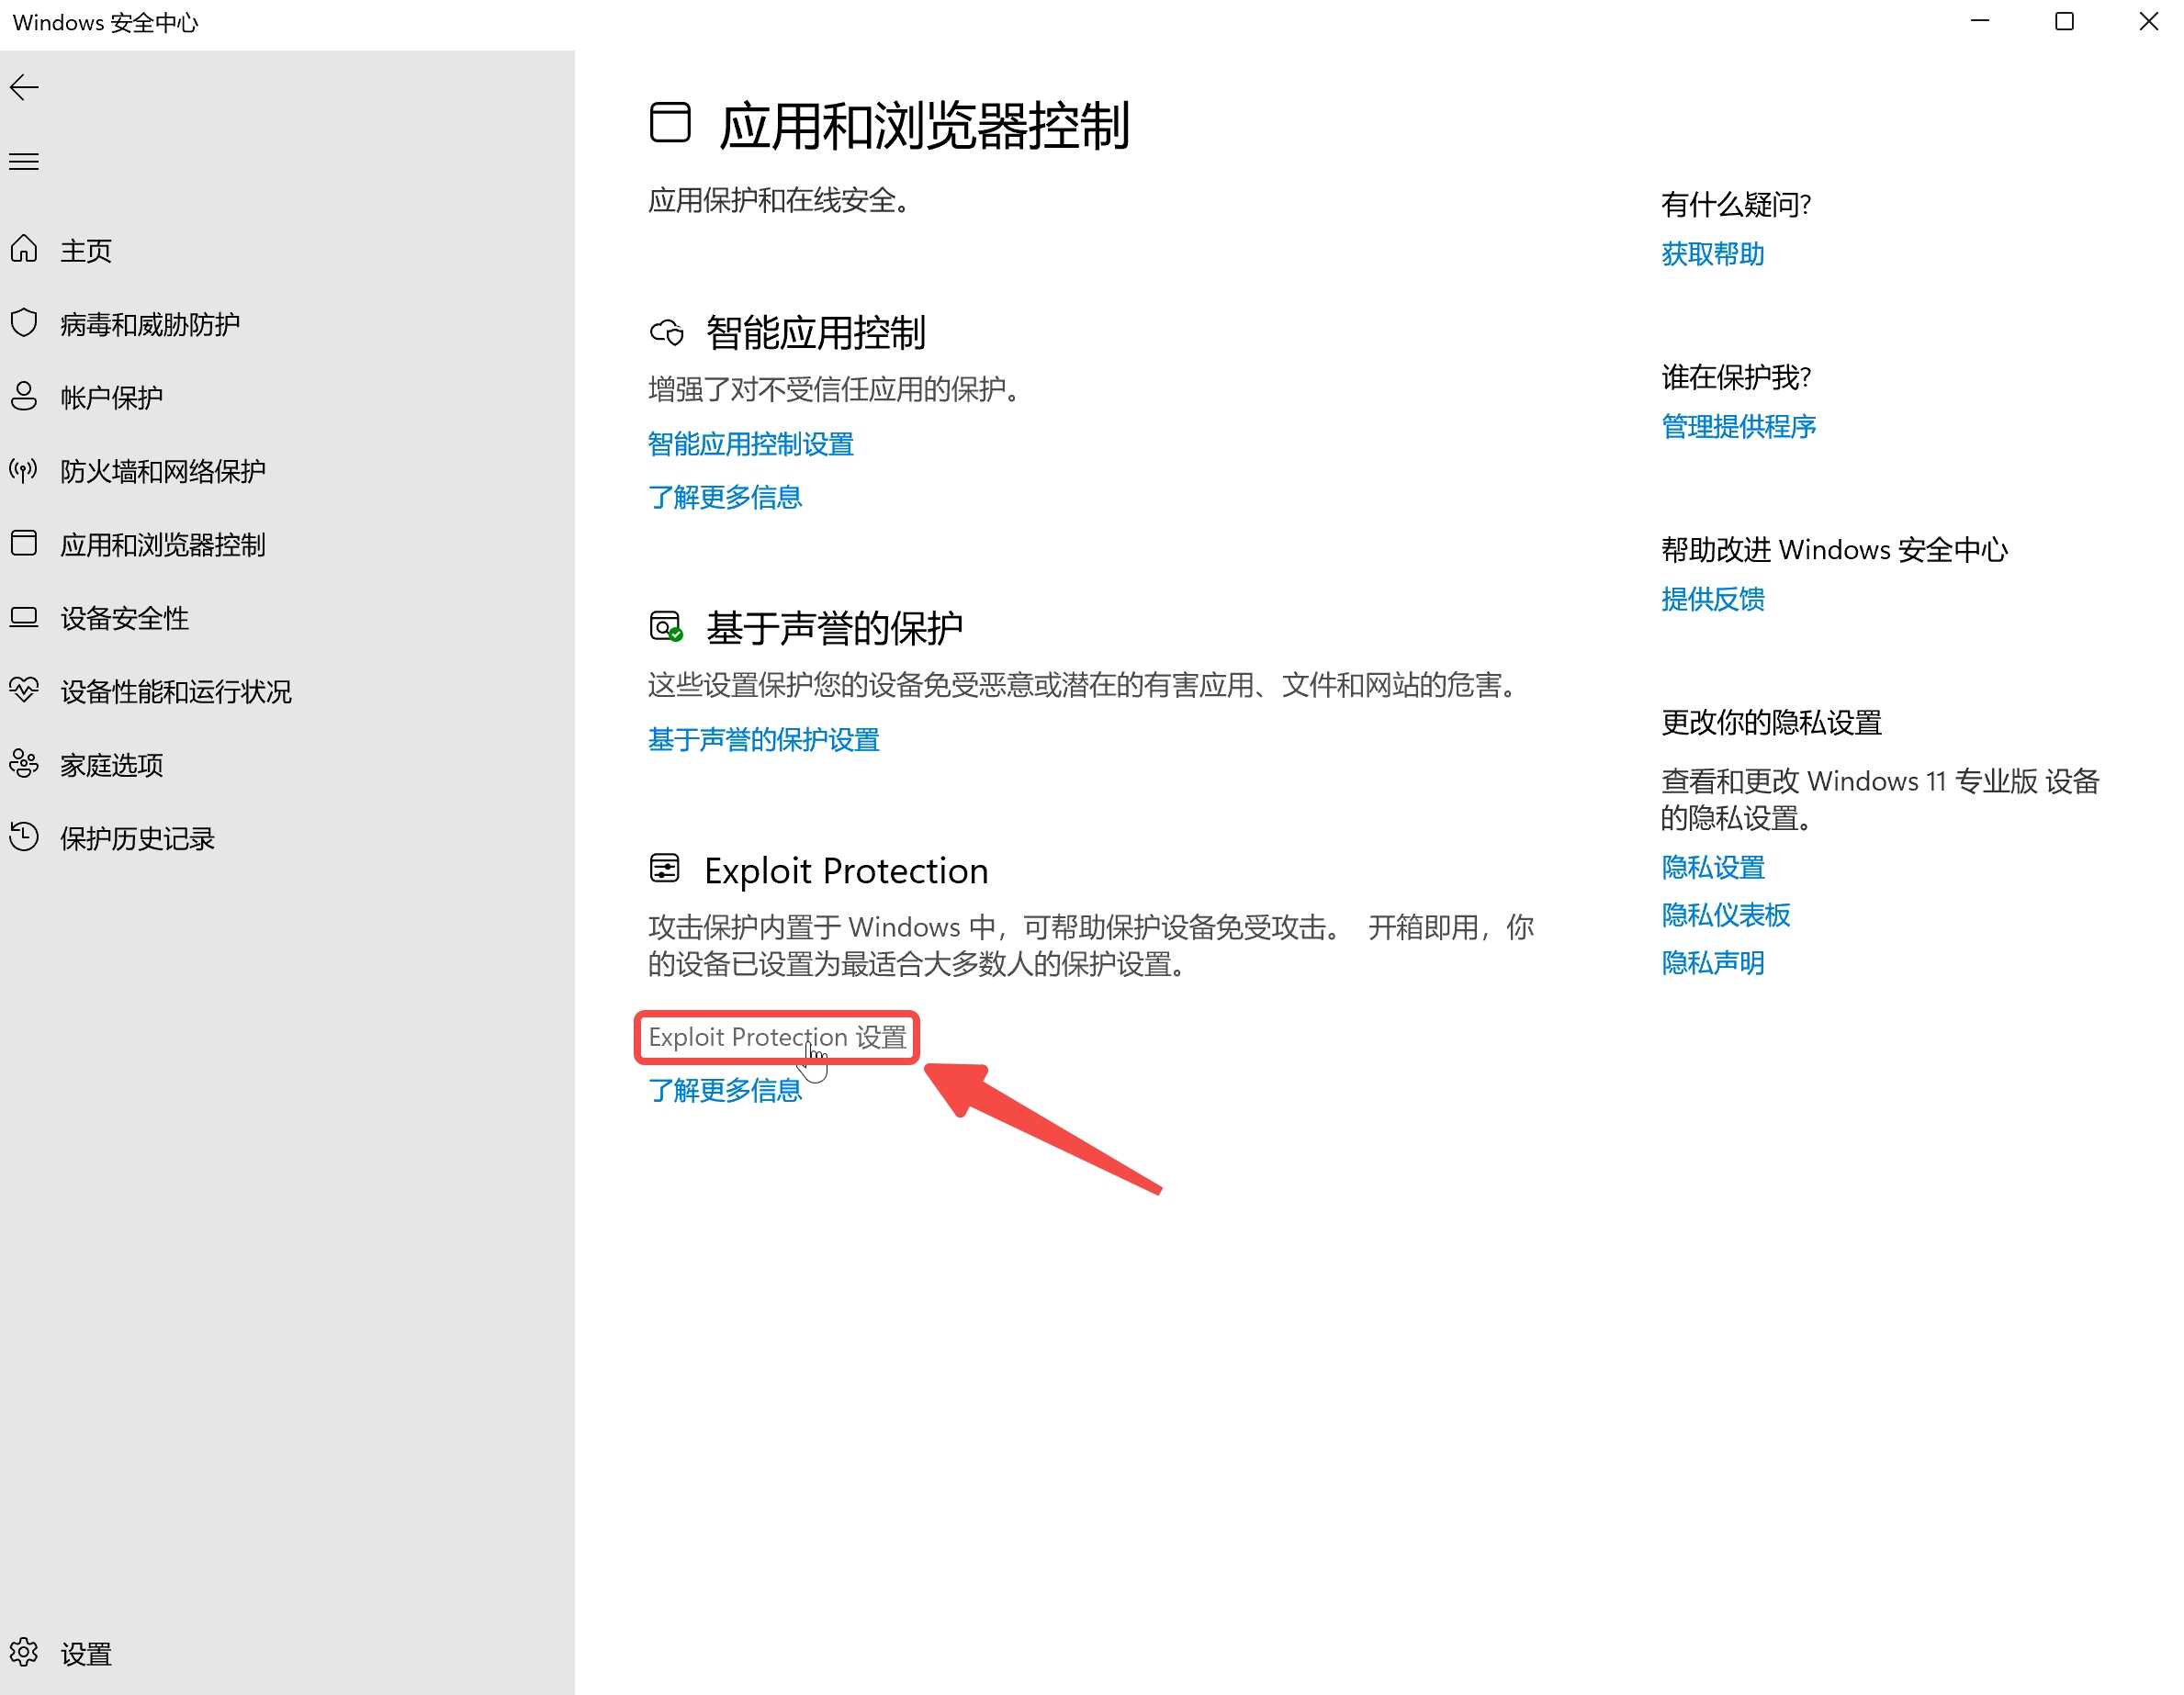
Task: Open 隐私仪表板 link
Action: [x=1726, y=915]
